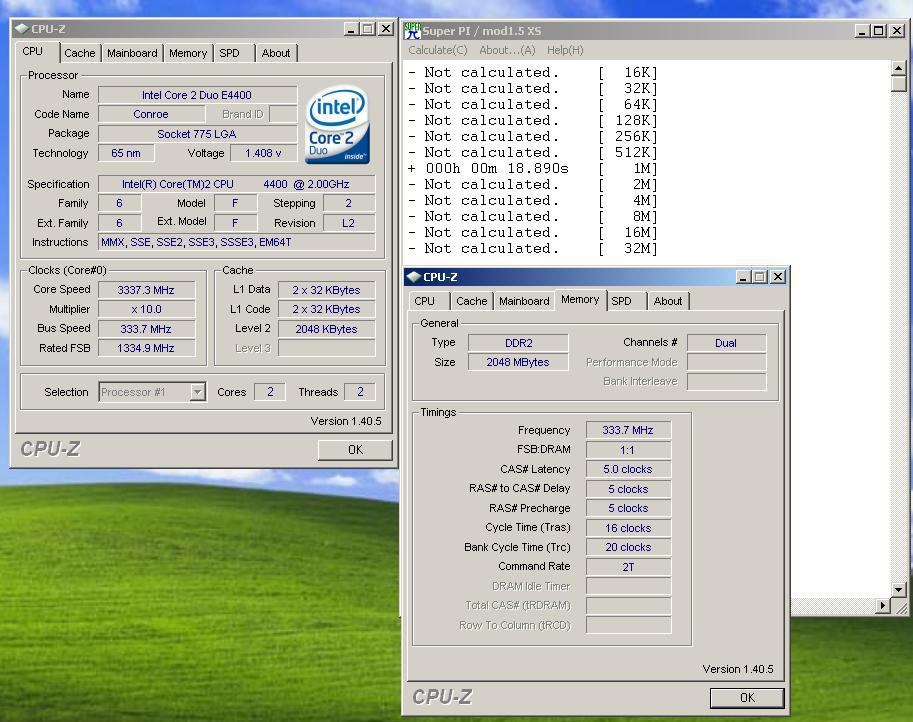
Task: Open About tab in left CPU-Z
Action: pyautogui.click(x=275, y=53)
